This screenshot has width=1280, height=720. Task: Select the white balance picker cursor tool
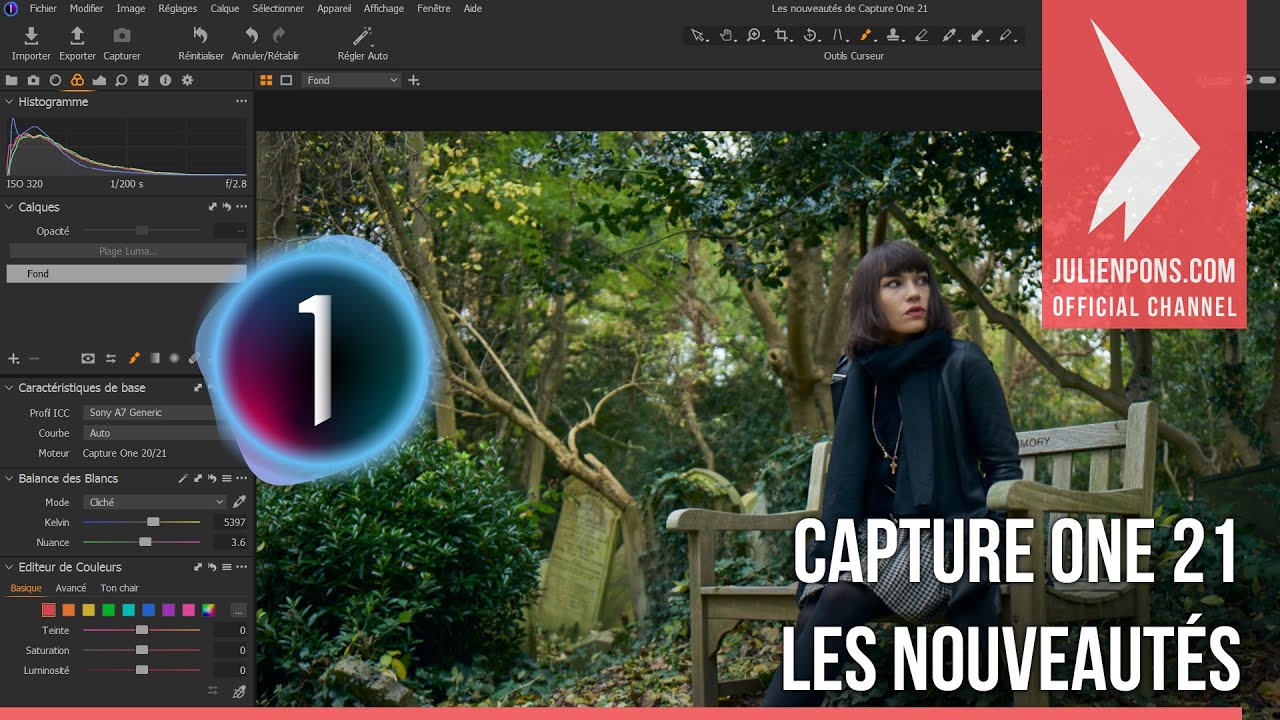(949, 36)
